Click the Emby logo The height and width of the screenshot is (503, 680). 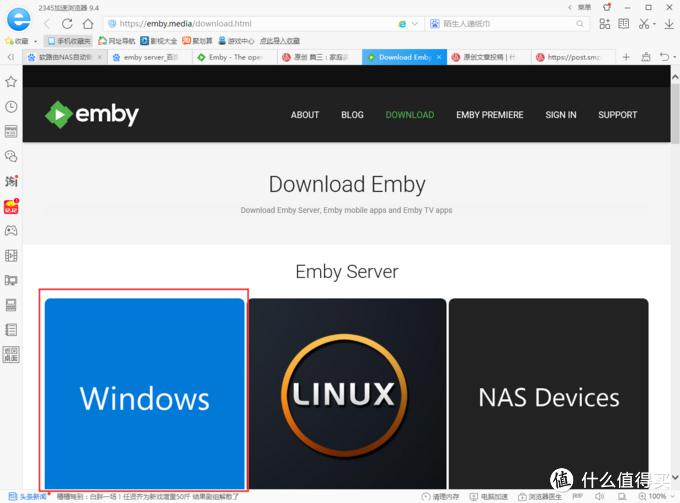[x=92, y=114]
